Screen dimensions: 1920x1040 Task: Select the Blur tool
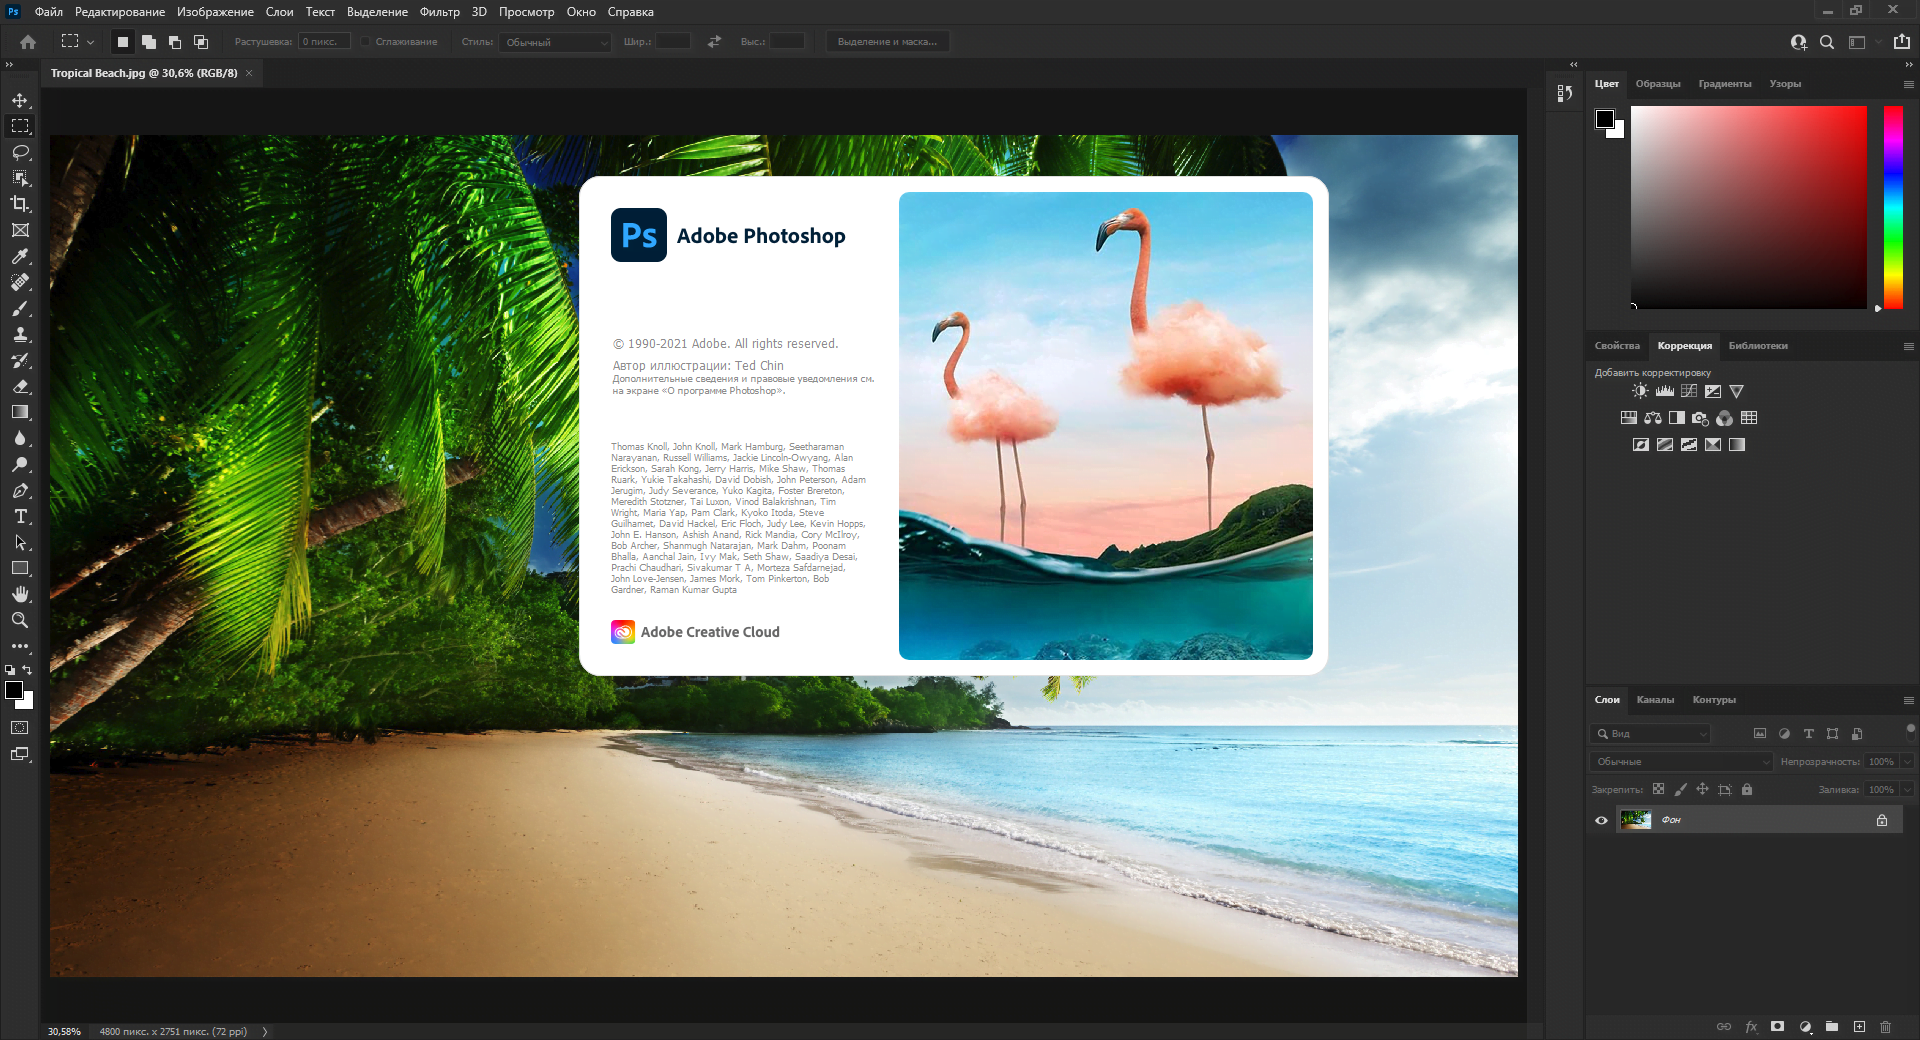coord(20,438)
